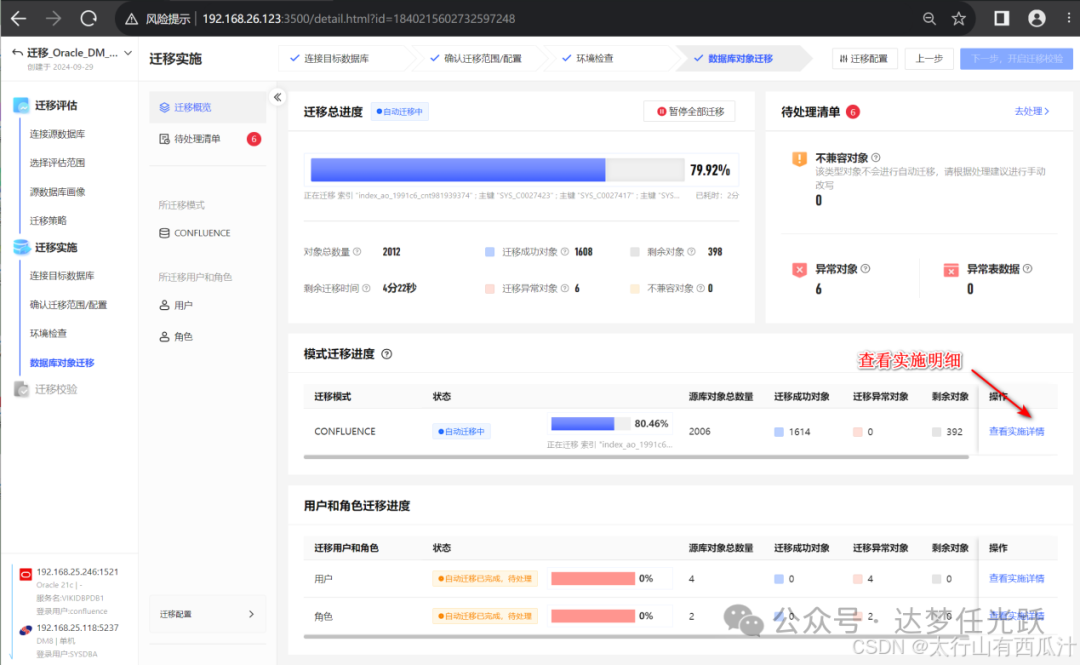Image resolution: width=1080 pixels, height=665 pixels.
Task: Click the red 异常表数据 icon
Action: pyautogui.click(x=951, y=270)
